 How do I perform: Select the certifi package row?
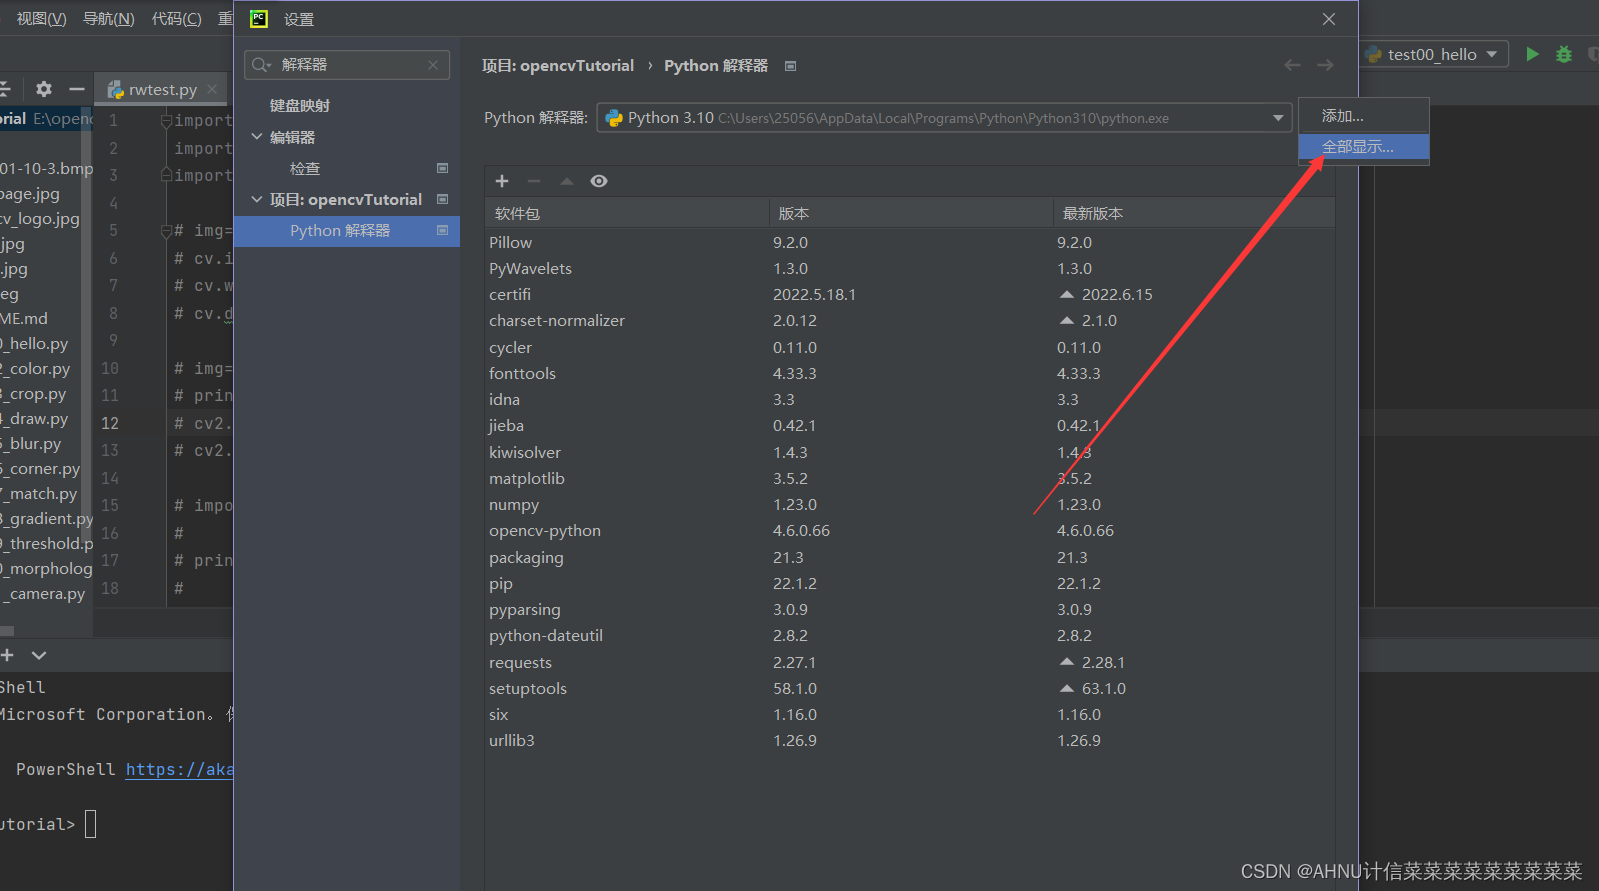click(x=910, y=294)
